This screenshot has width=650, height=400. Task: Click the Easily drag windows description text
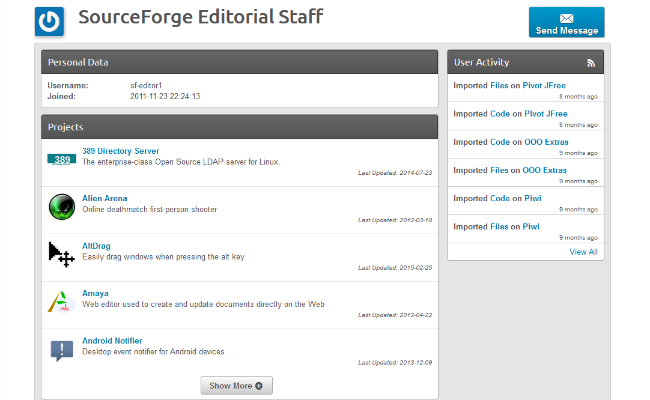pyautogui.click(x=163, y=257)
